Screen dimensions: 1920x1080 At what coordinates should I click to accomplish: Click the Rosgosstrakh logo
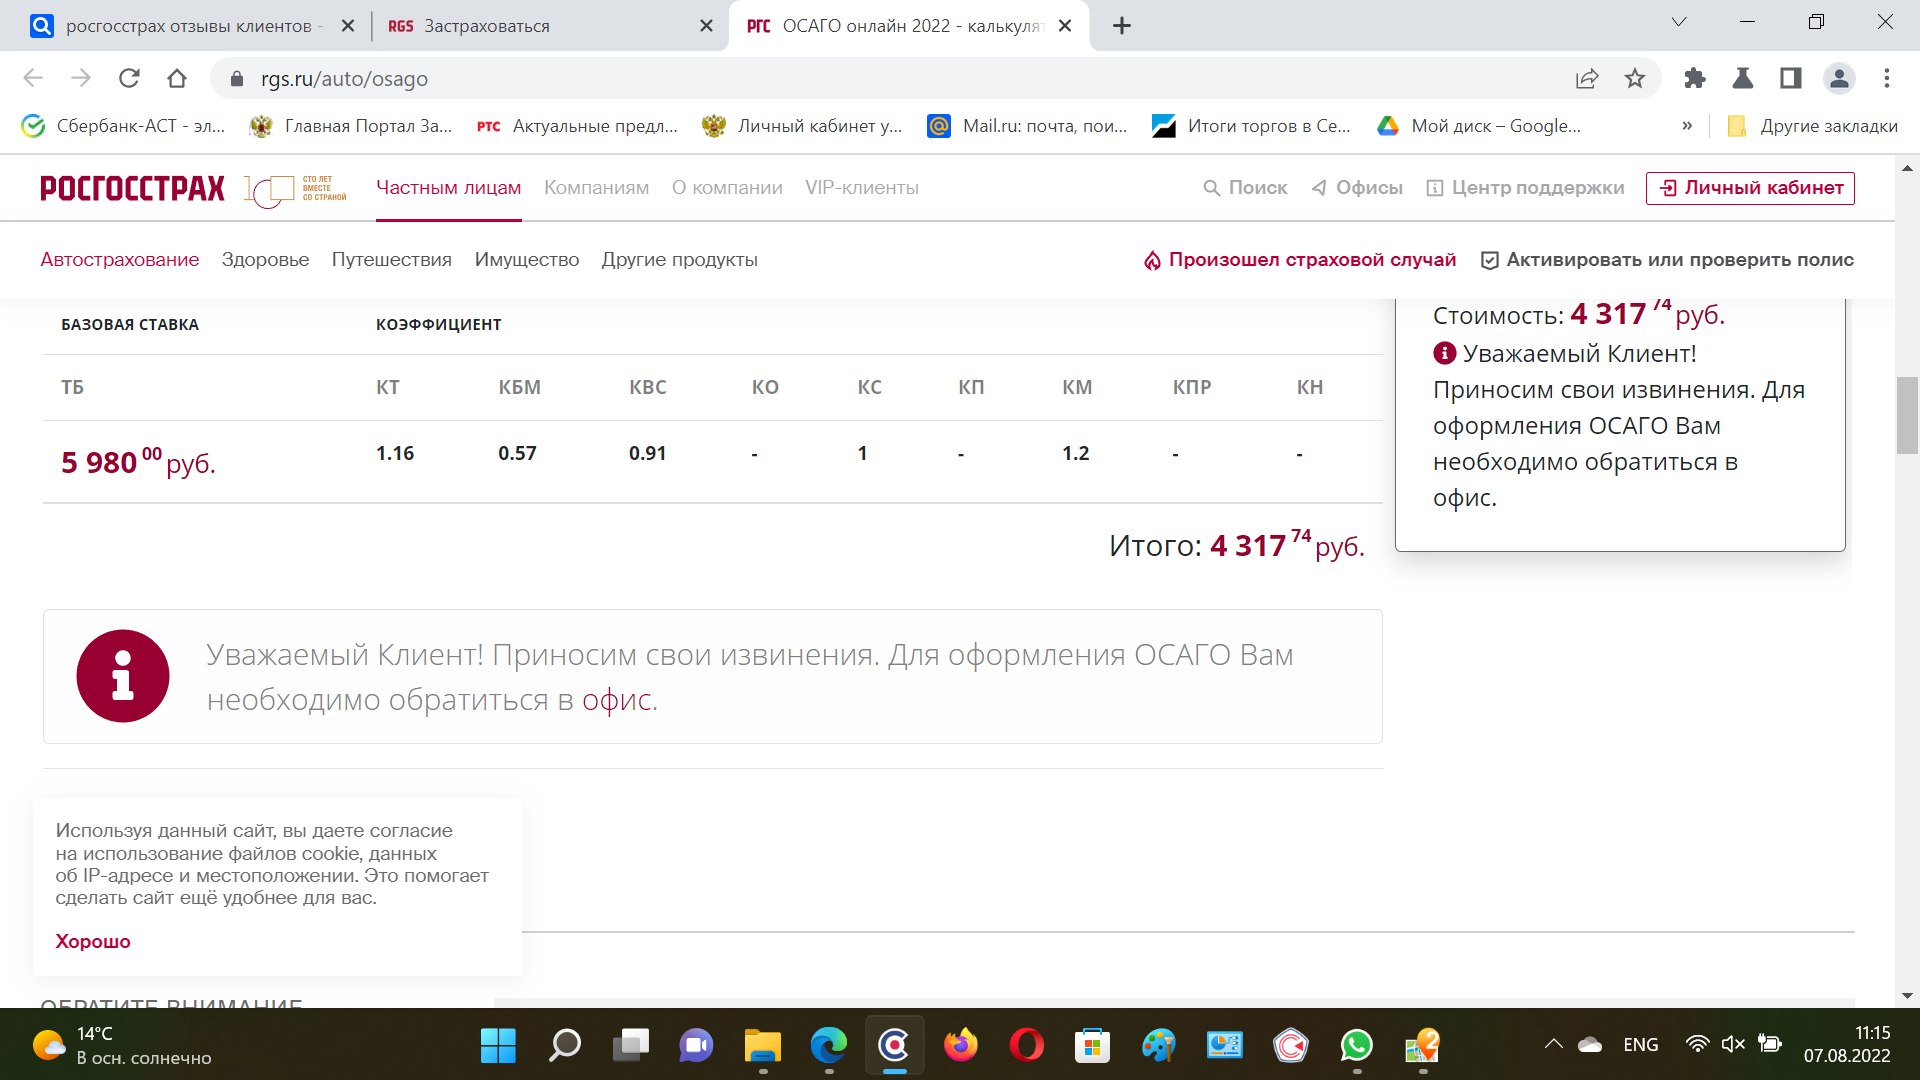tap(132, 188)
